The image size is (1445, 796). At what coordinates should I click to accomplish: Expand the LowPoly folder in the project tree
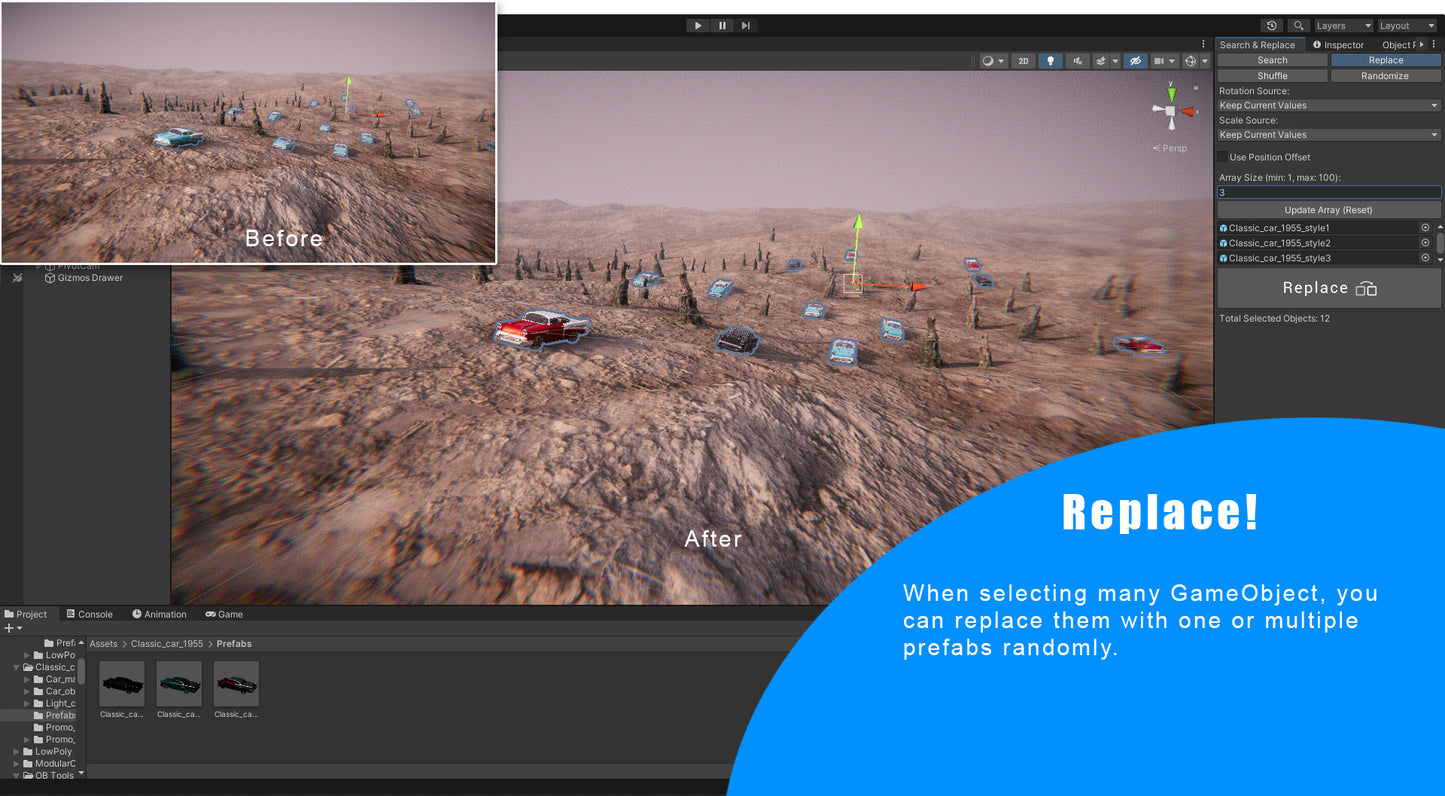tap(17, 751)
